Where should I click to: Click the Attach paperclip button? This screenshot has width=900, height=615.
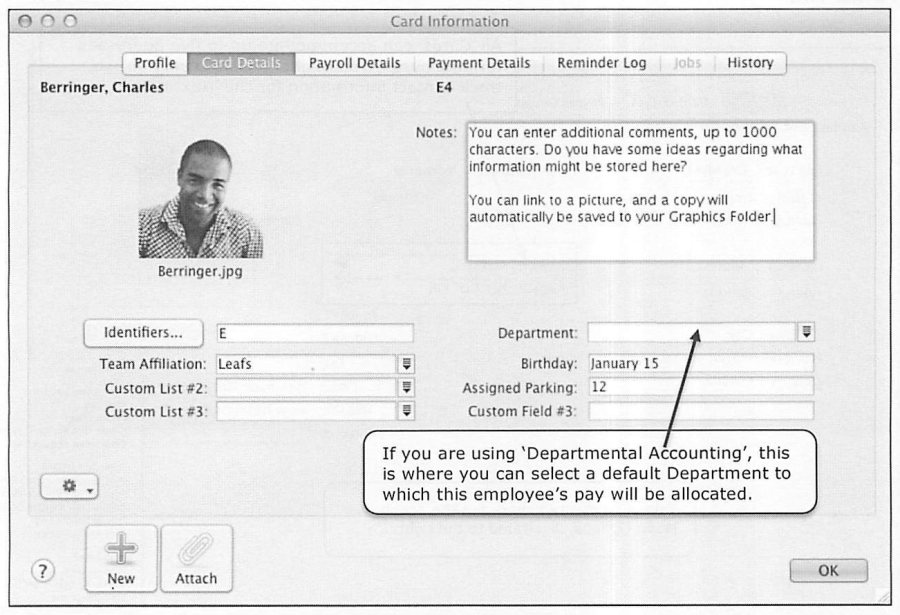(x=196, y=558)
